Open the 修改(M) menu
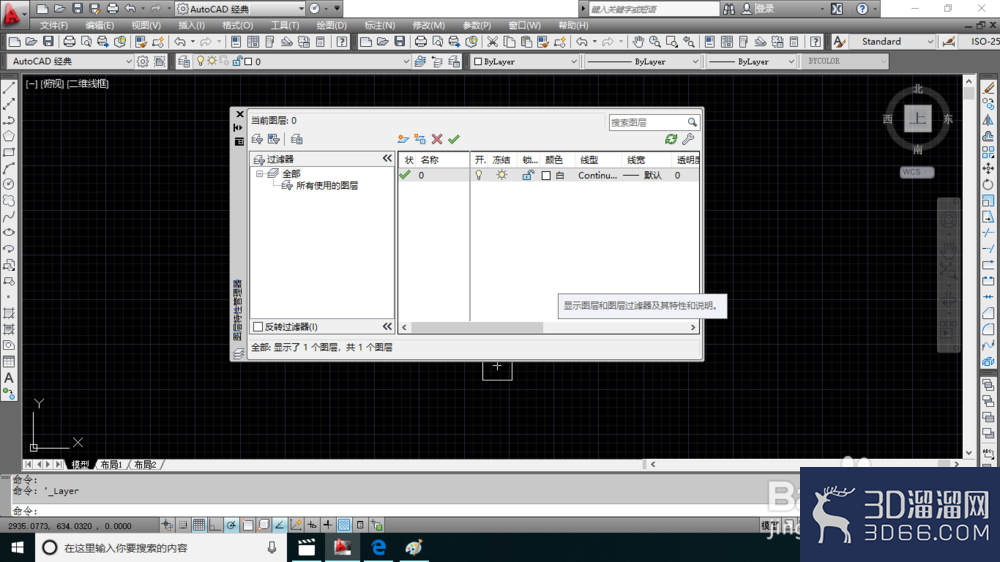The width and height of the screenshot is (1000, 562). [429, 26]
